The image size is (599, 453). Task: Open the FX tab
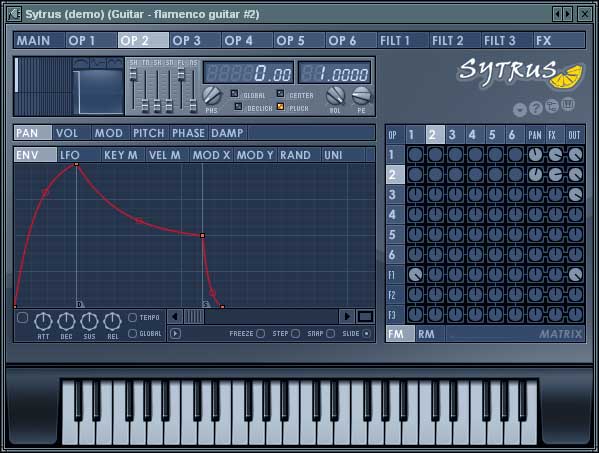click(x=559, y=40)
